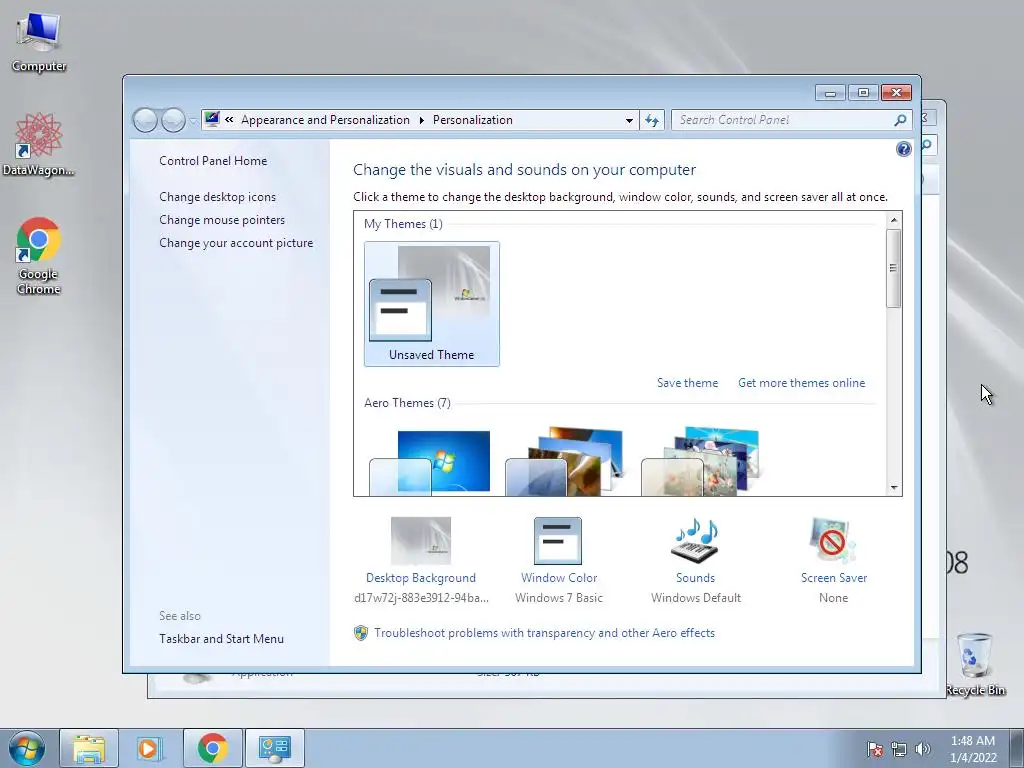
Task: Open Windows Explorer from the taskbar
Action: pyautogui.click(x=89, y=748)
